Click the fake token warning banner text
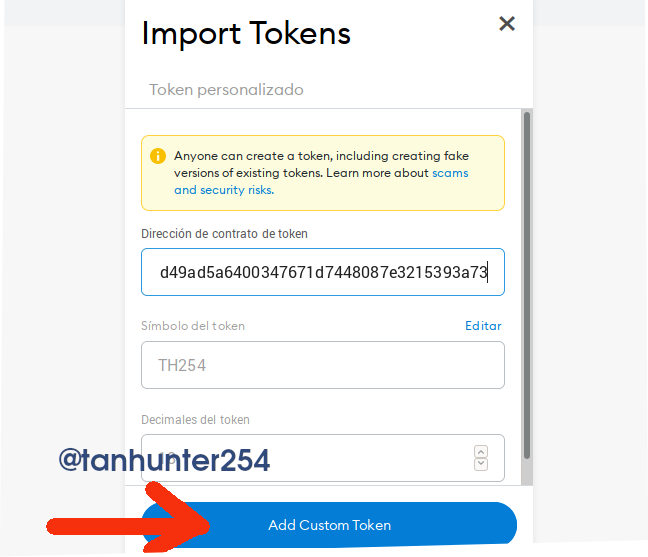 pos(321,173)
